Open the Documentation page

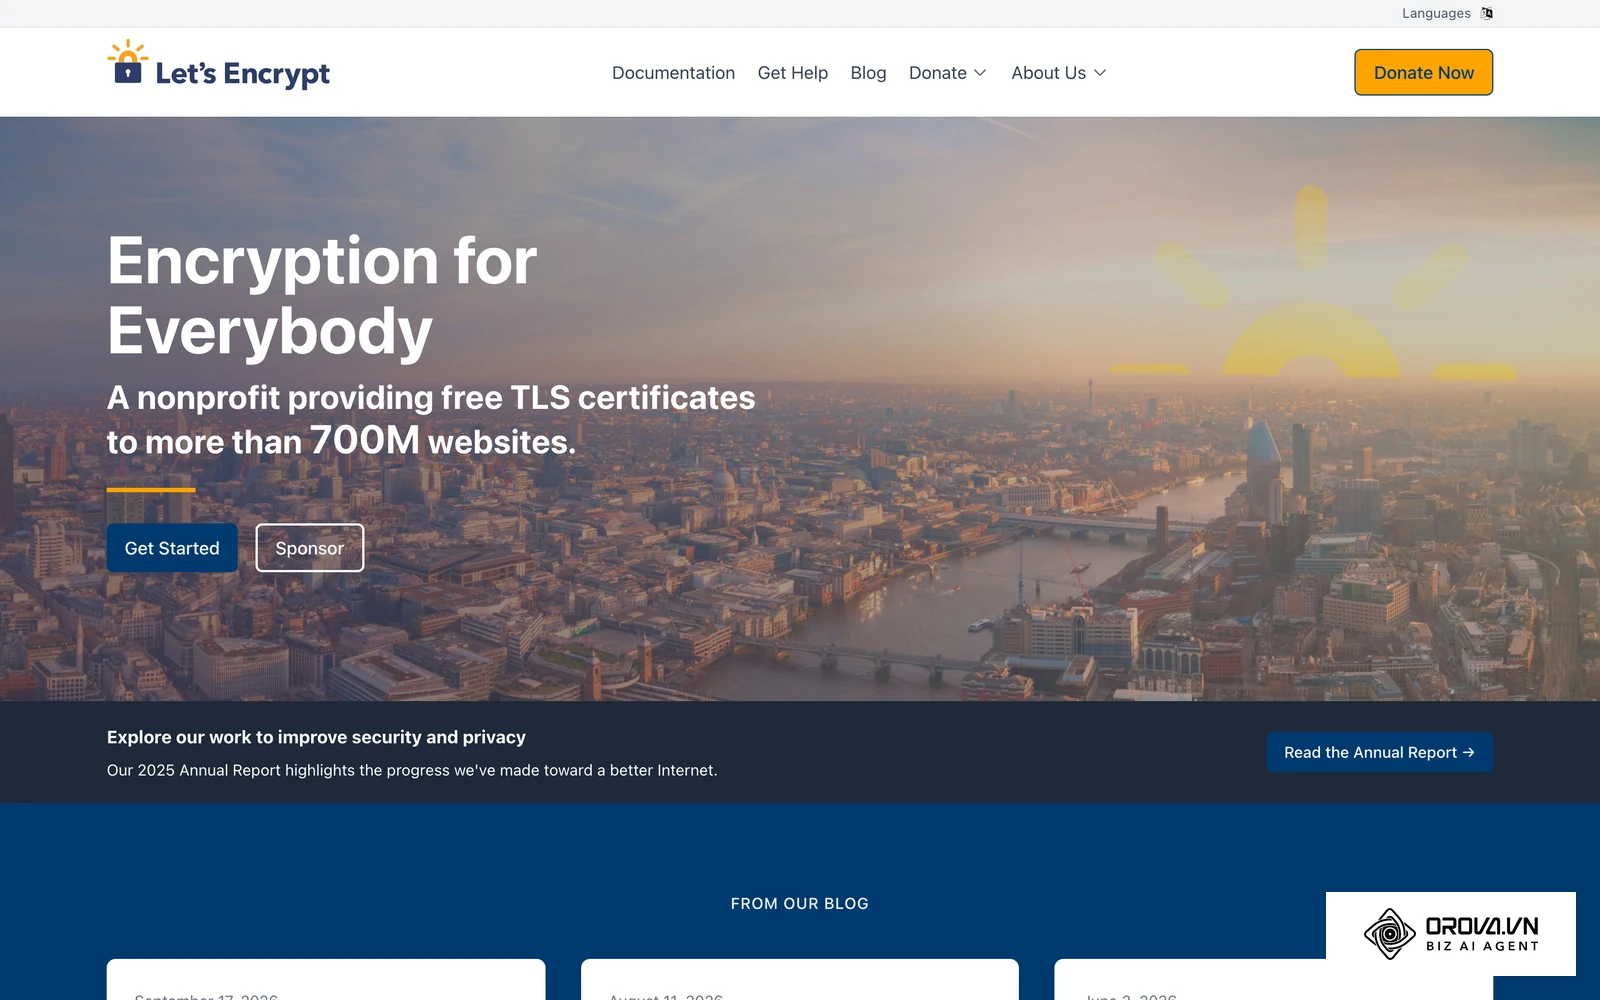pos(673,73)
